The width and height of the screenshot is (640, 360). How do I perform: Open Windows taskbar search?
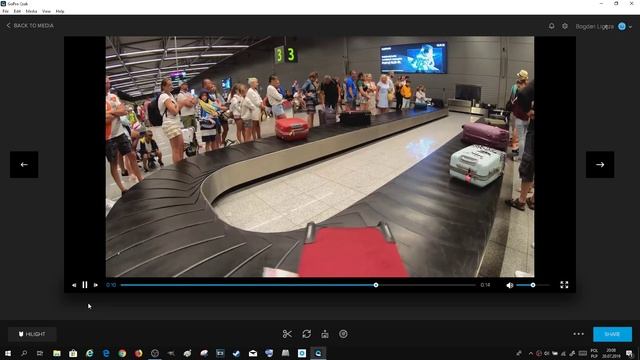coord(24,353)
